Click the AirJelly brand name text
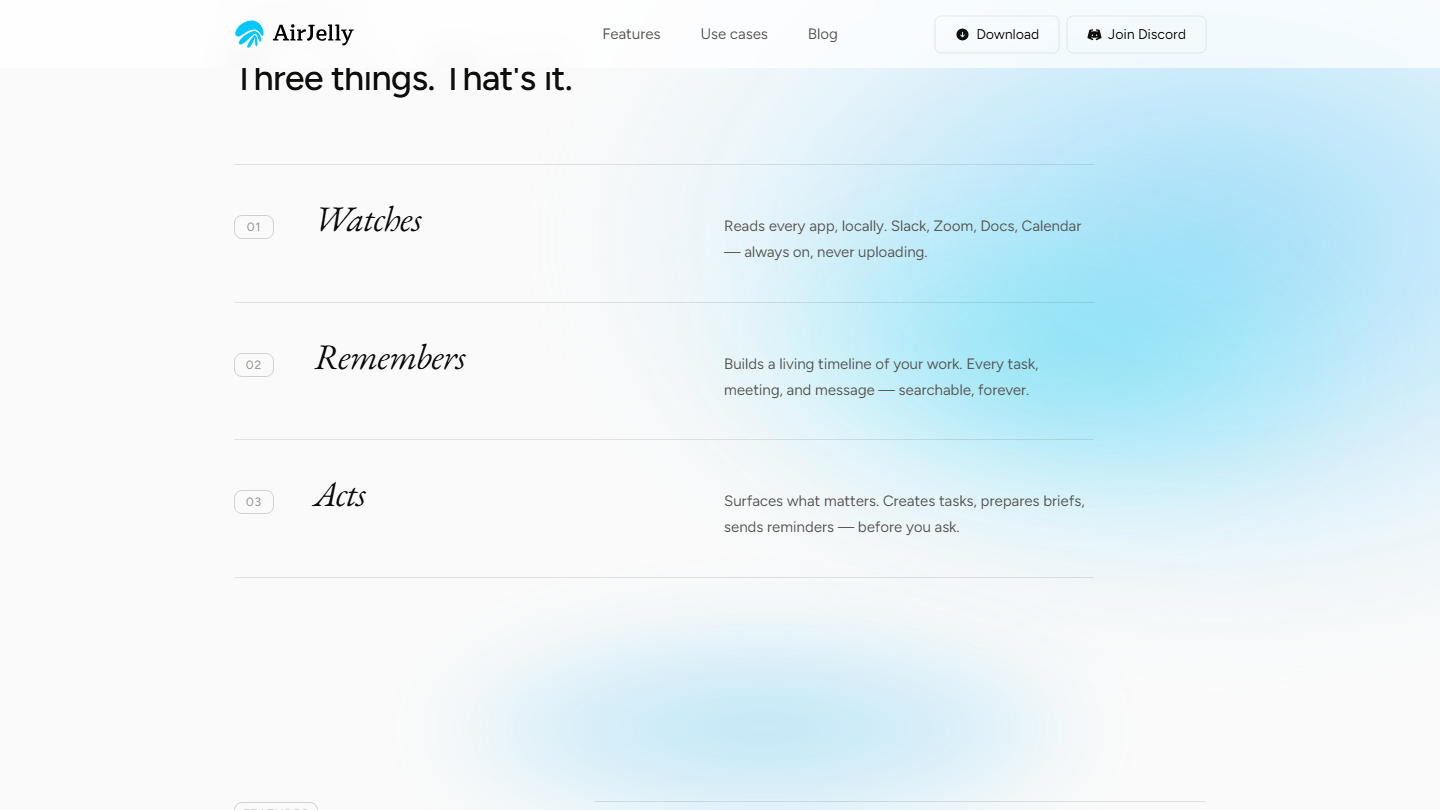Image resolution: width=1440 pixels, height=810 pixels. (313, 34)
